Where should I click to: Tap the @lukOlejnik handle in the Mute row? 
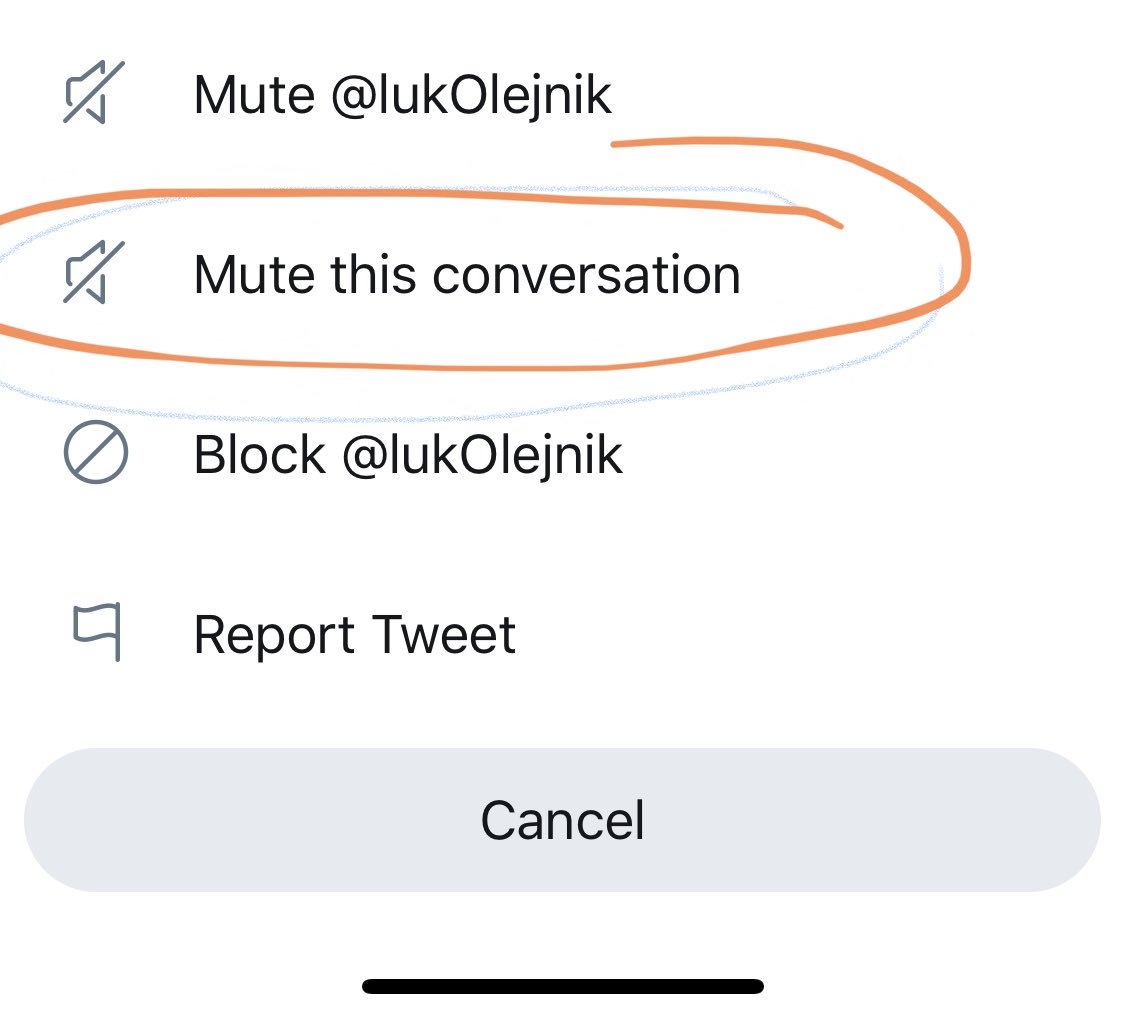click(471, 95)
